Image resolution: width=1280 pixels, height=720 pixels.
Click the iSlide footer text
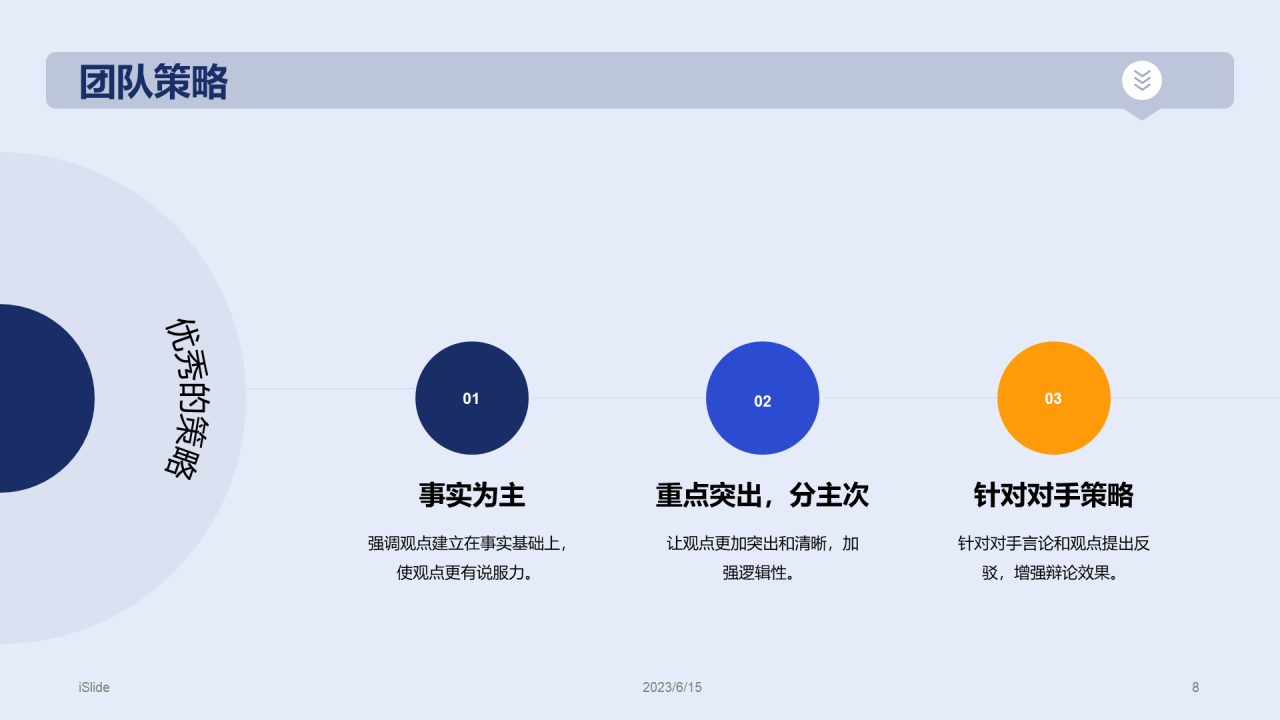click(x=94, y=687)
